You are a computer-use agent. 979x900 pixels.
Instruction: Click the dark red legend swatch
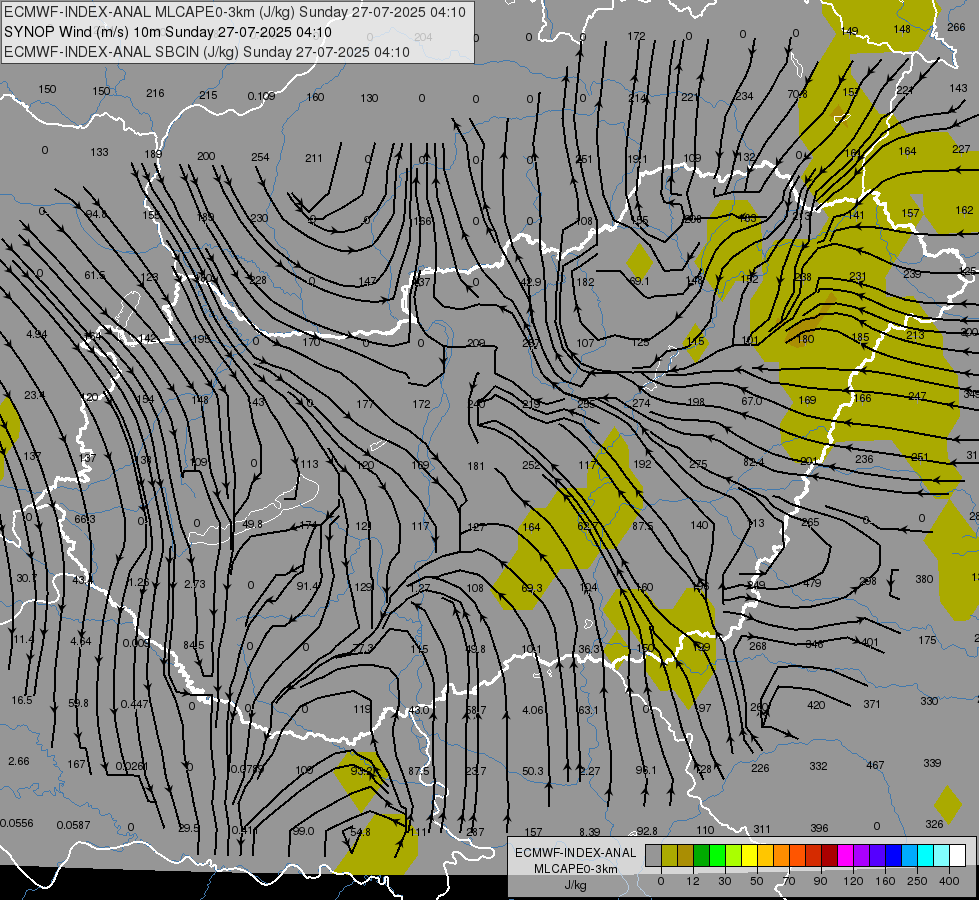click(829, 856)
